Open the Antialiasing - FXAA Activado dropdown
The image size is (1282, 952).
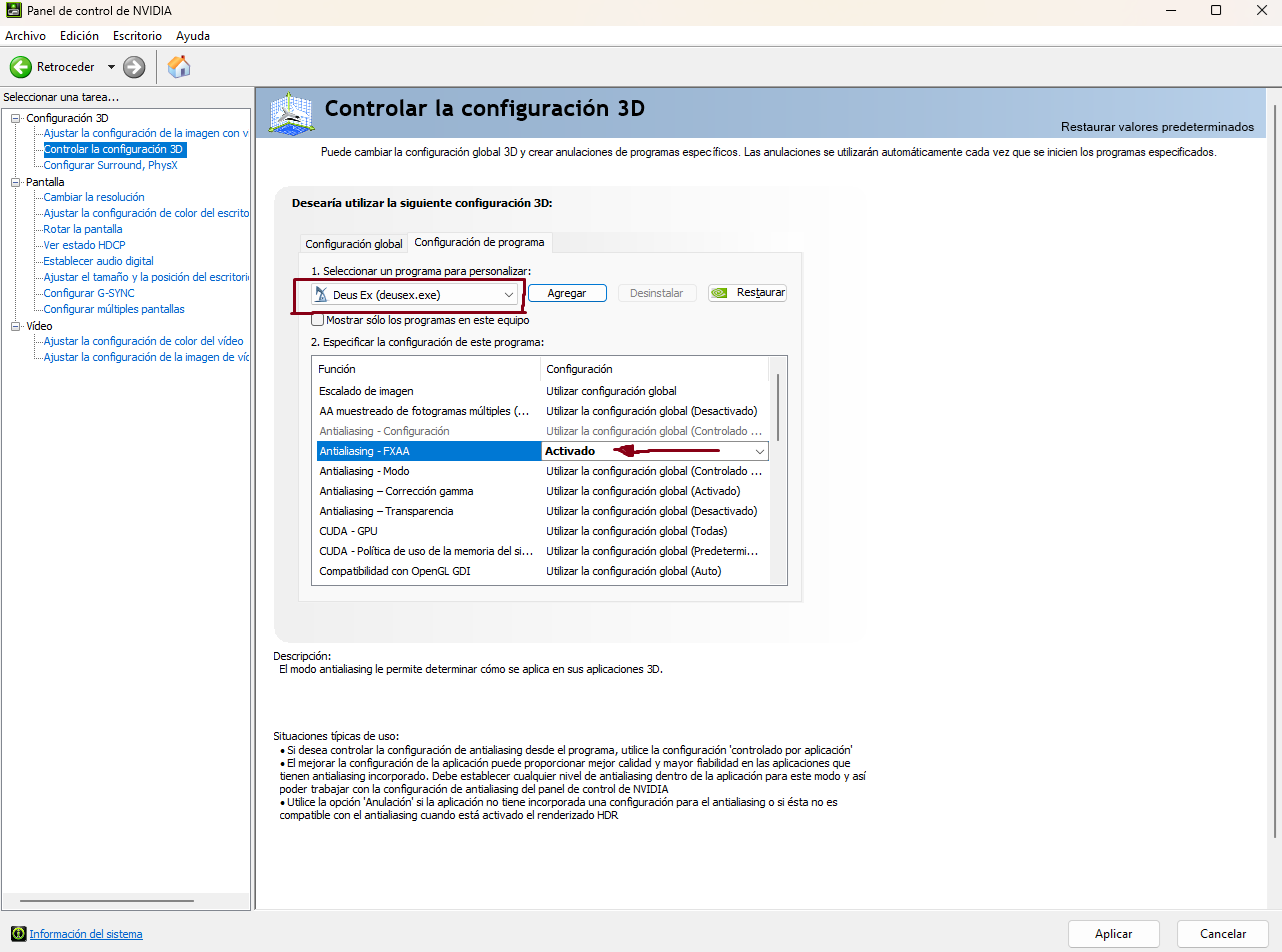[759, 451]
